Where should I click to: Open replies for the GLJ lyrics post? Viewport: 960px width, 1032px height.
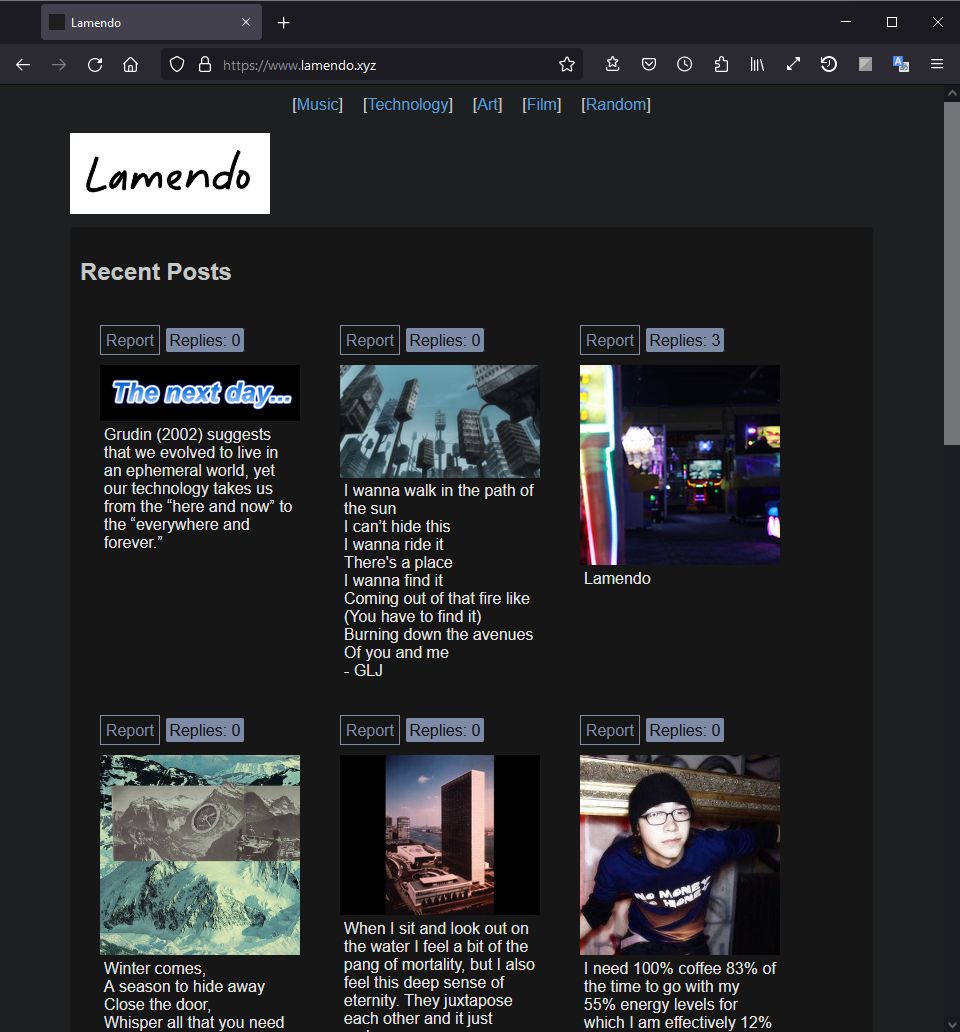445,340
